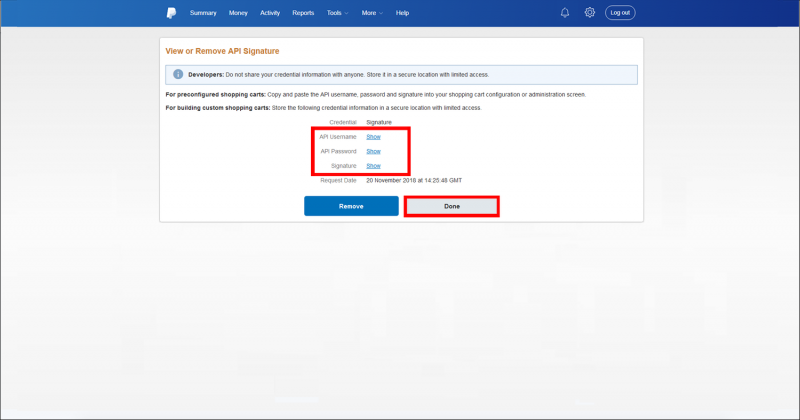Click the 'Developers:' notice text
The height and width of the screenshot is (420, 800).
(206, 75)
